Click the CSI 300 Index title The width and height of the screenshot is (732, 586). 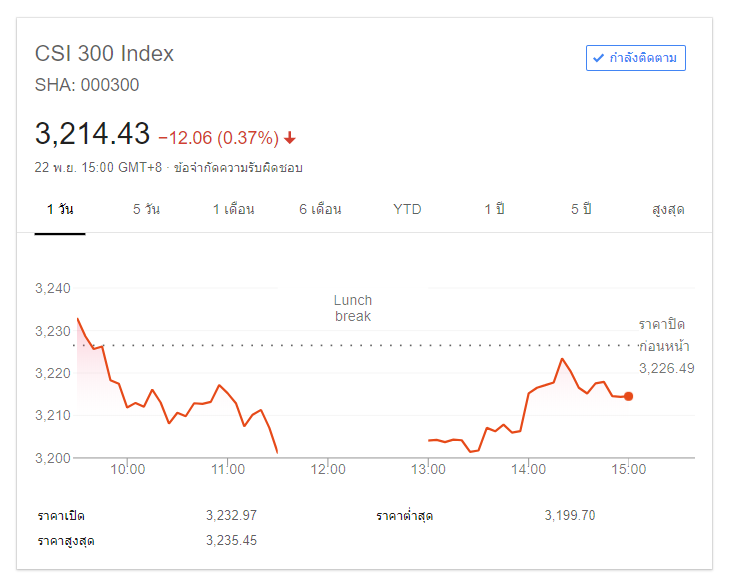104,54
